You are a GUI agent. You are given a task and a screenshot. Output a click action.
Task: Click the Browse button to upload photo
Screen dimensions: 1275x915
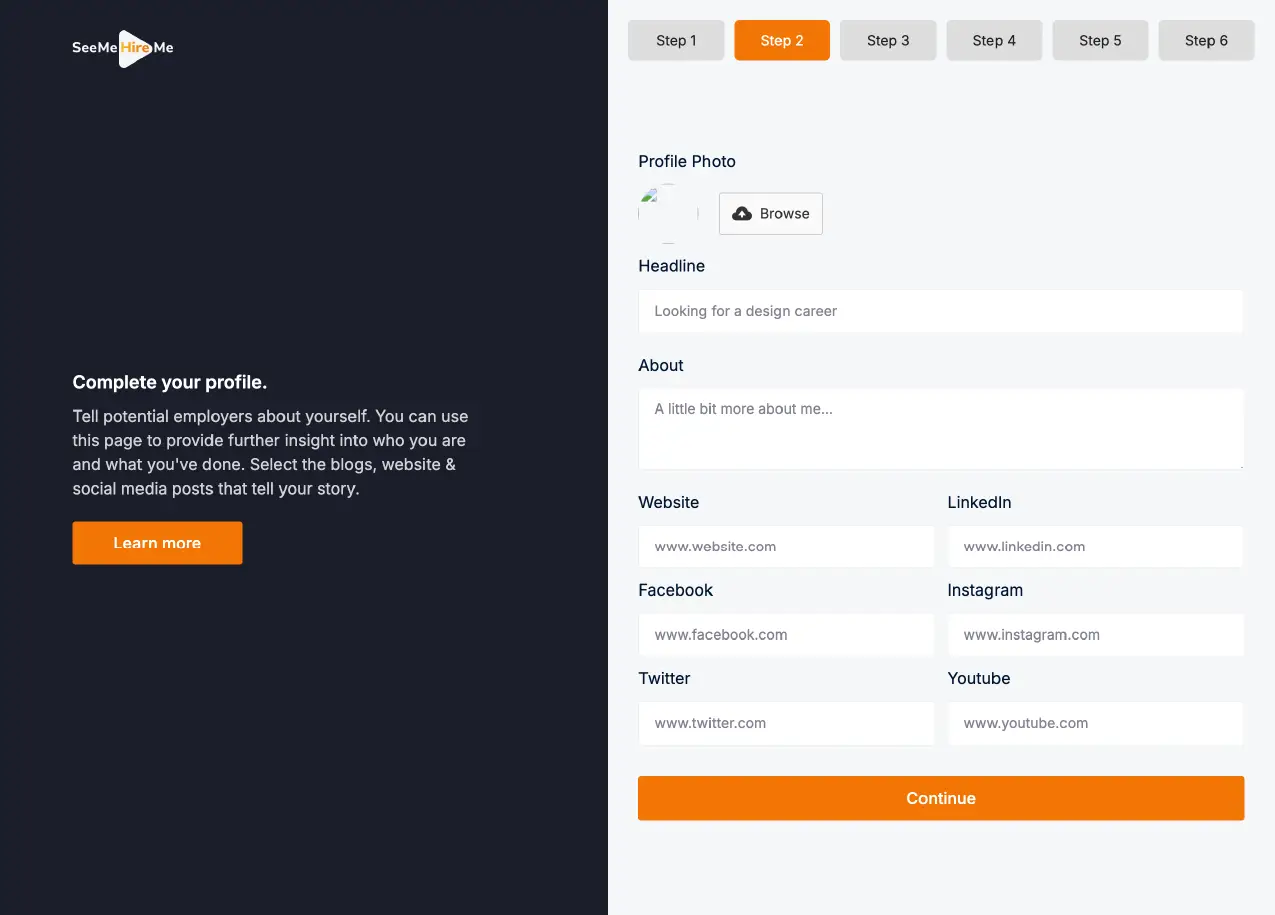770,213
